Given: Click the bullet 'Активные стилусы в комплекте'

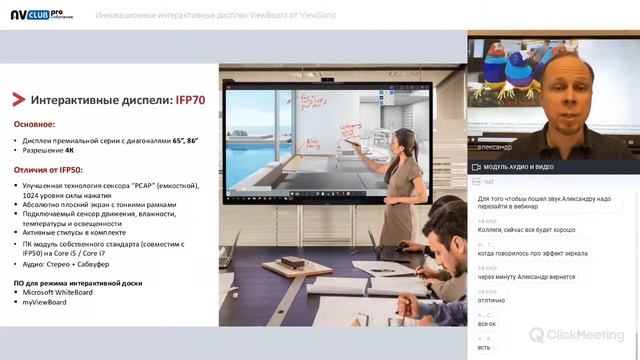Looking at the screenshot, I should point(74,232).
